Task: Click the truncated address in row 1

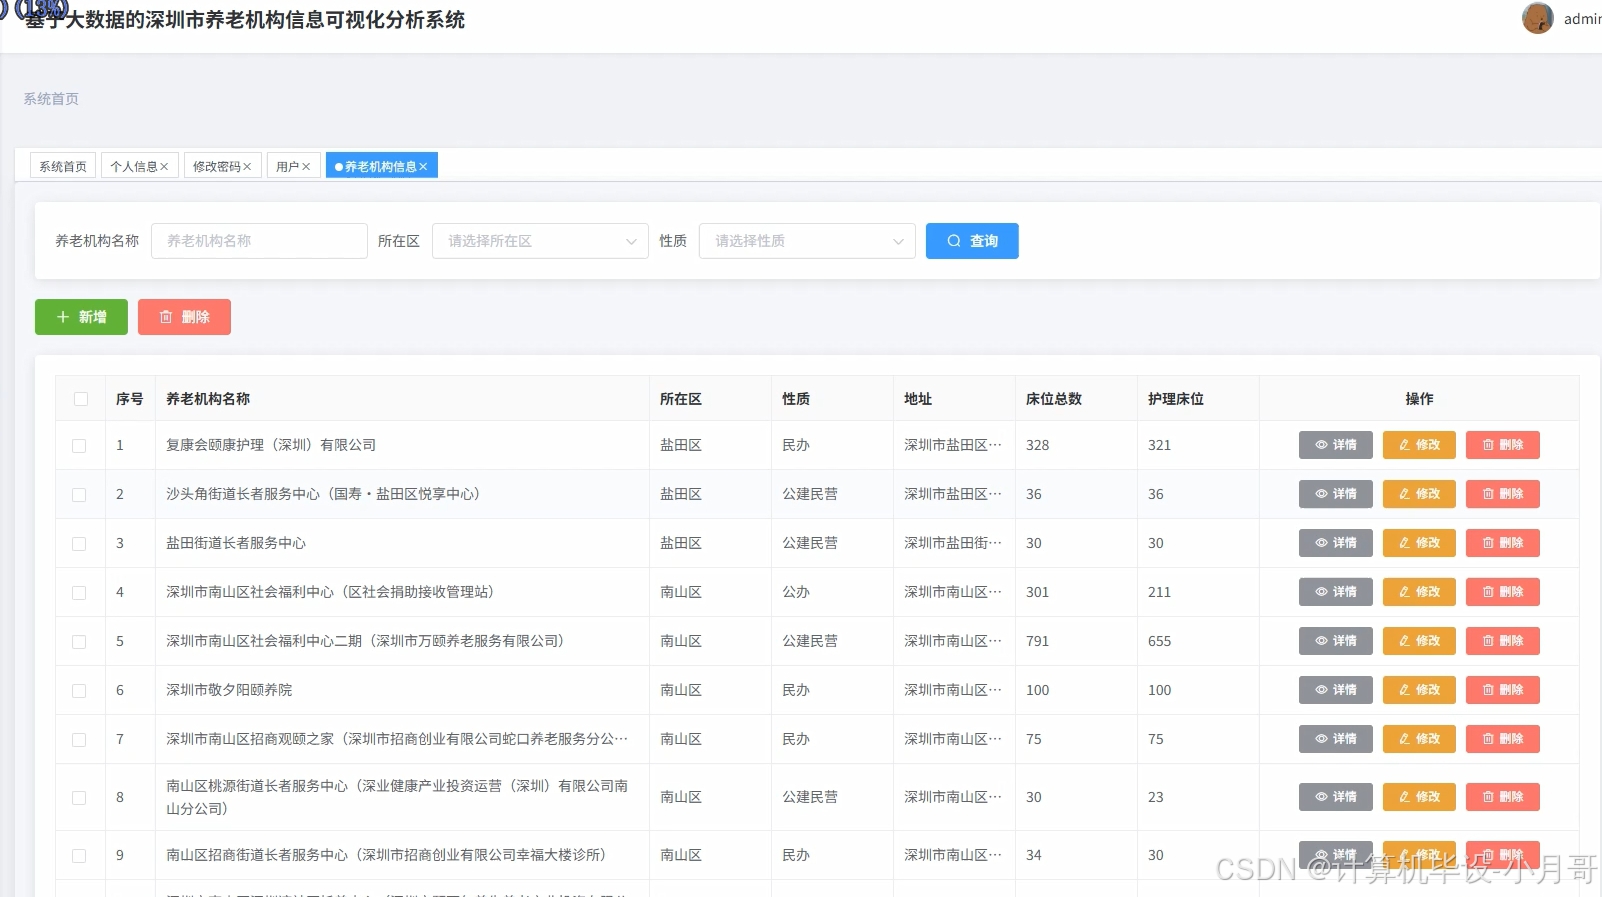Action: pyautogui.click(x=953, y=445)
